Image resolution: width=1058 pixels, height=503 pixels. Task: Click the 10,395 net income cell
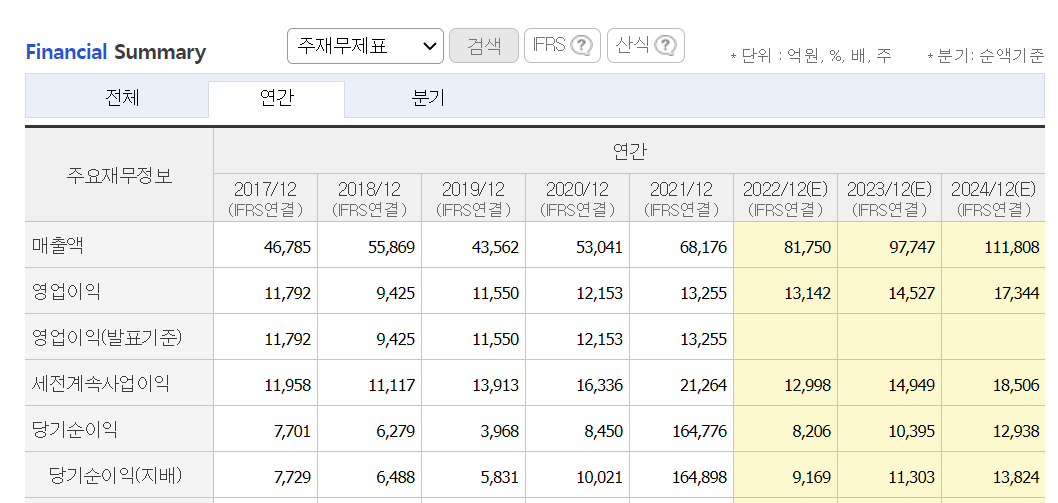tap(889, 429)
